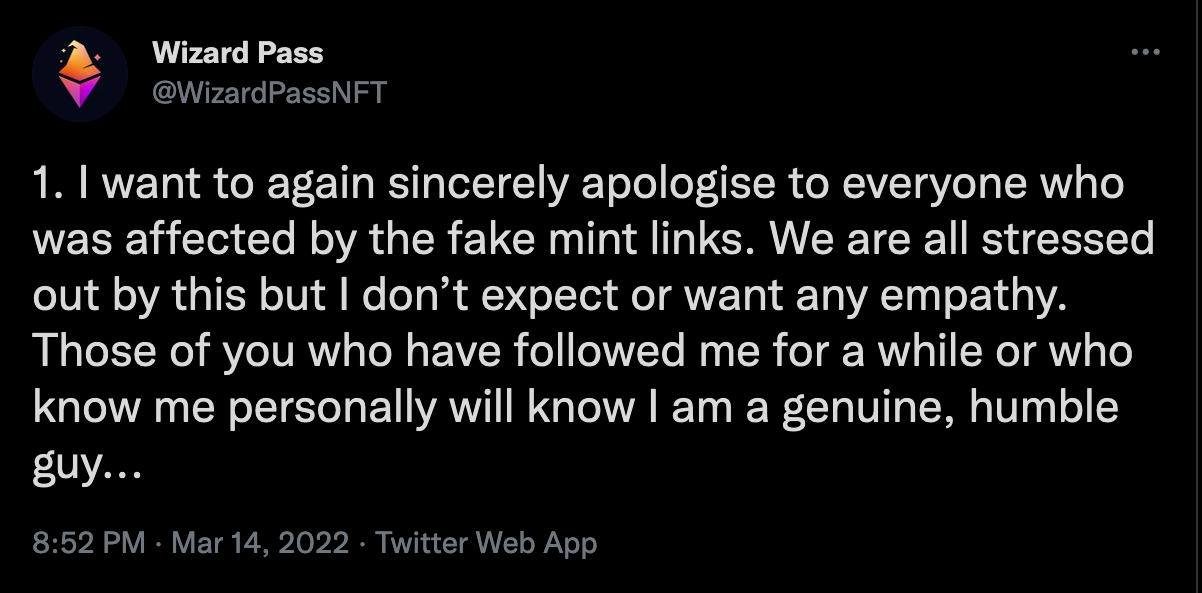The width and height of the screenshot is (1202, 593).
Task: Click the 8:52 PM timestamp
Action: tap(90, 543)
